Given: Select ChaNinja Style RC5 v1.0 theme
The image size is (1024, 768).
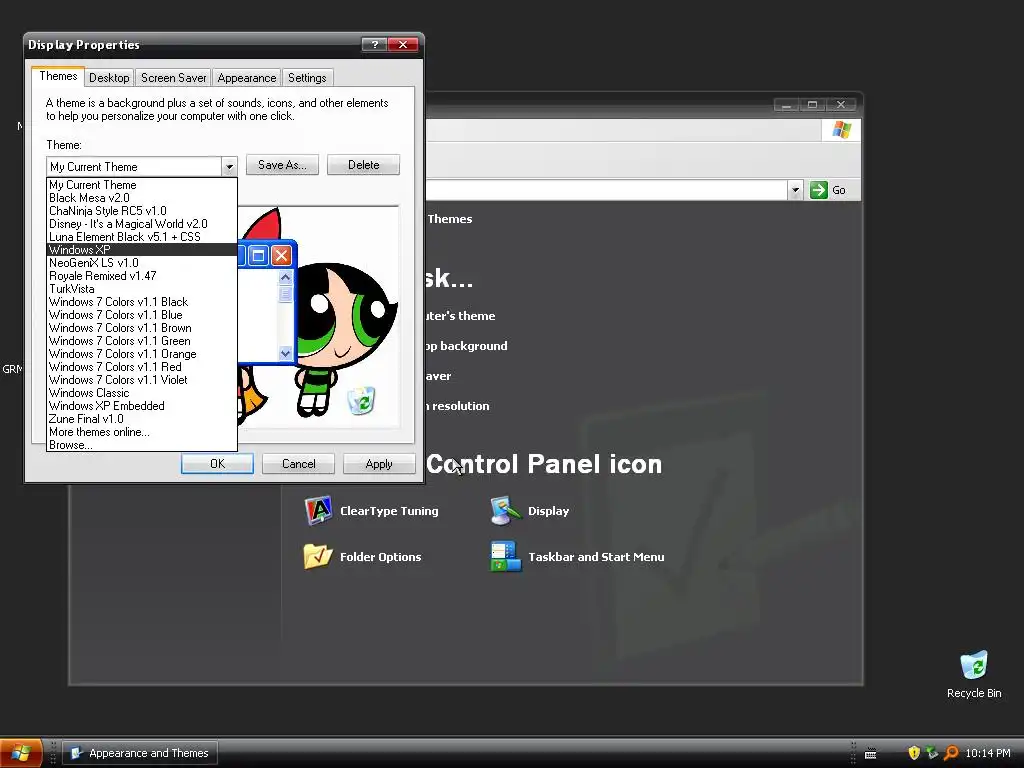Looking at the screenshot, I should pos(142,211).
